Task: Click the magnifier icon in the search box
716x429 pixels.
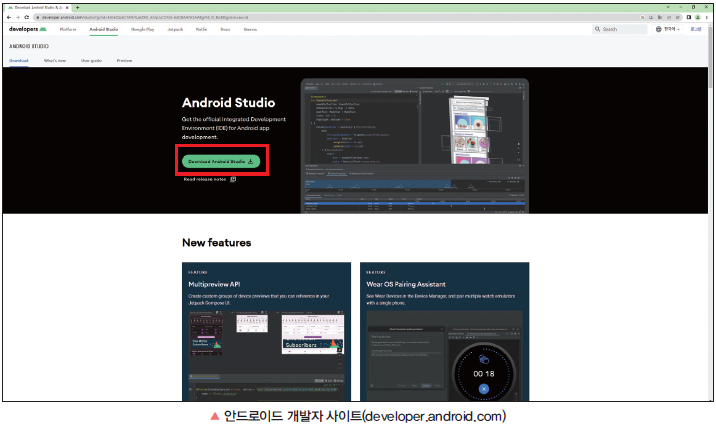Action: coord(597,29)
